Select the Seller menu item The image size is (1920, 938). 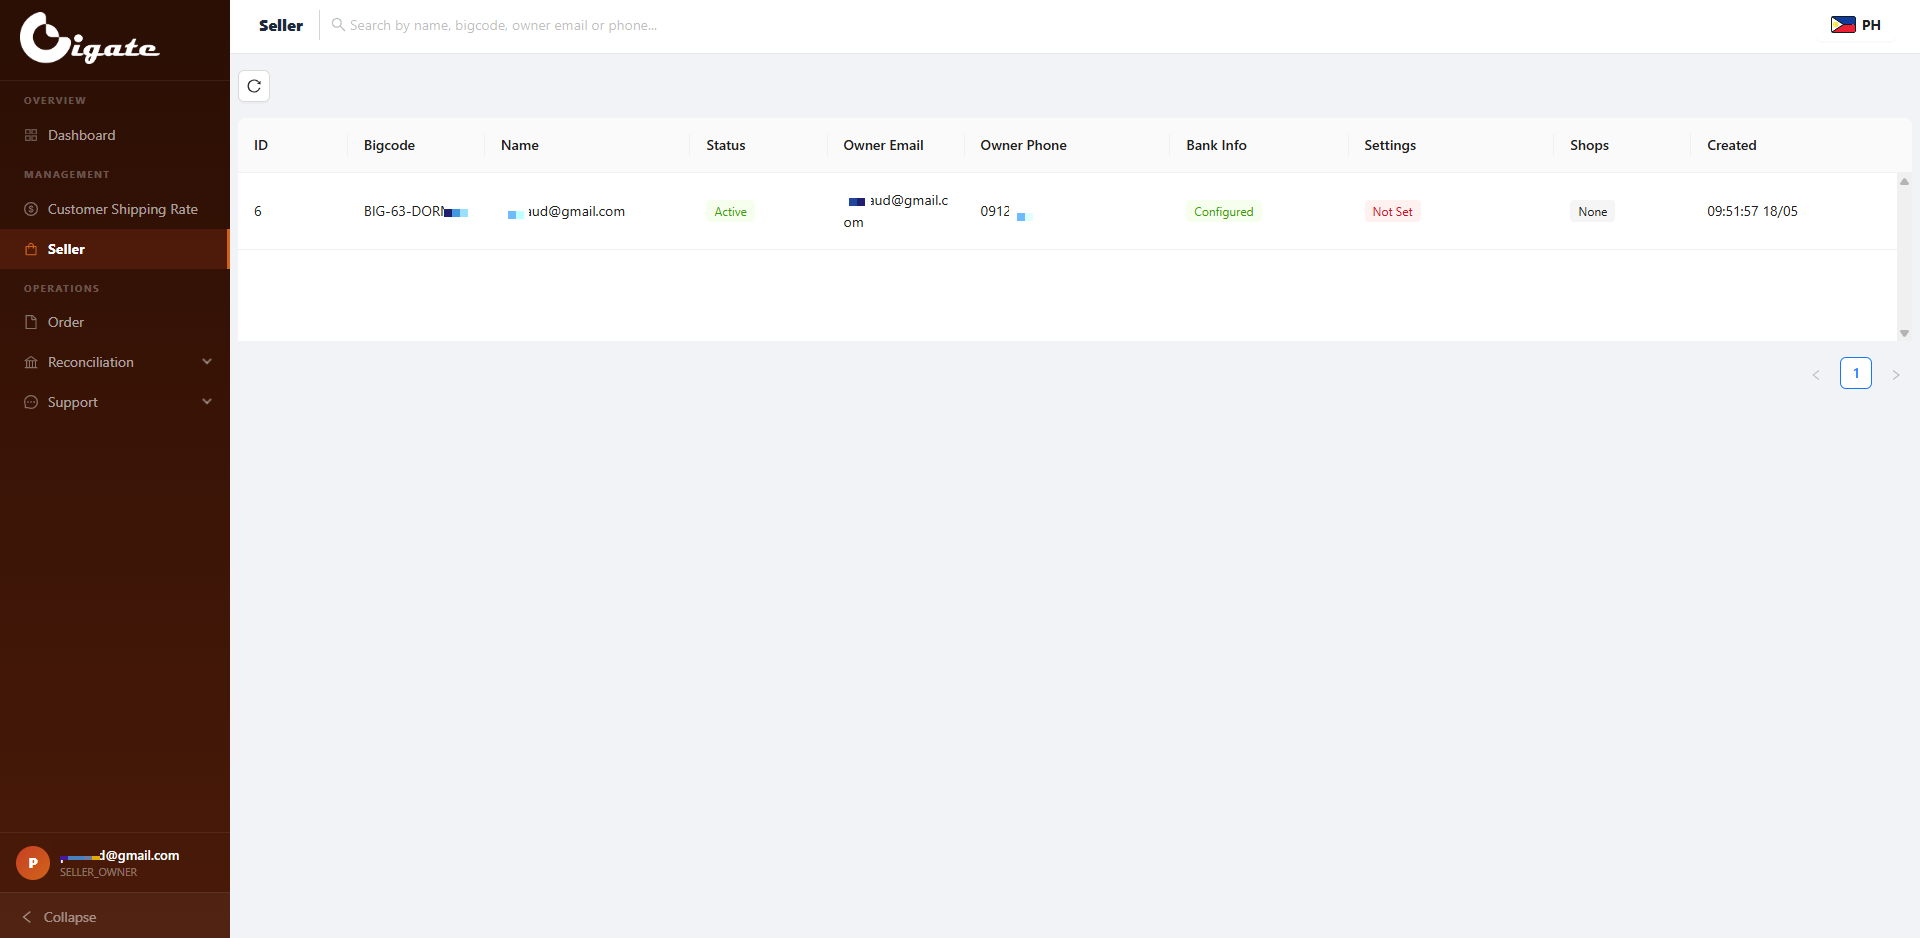(x=114, y=249)
